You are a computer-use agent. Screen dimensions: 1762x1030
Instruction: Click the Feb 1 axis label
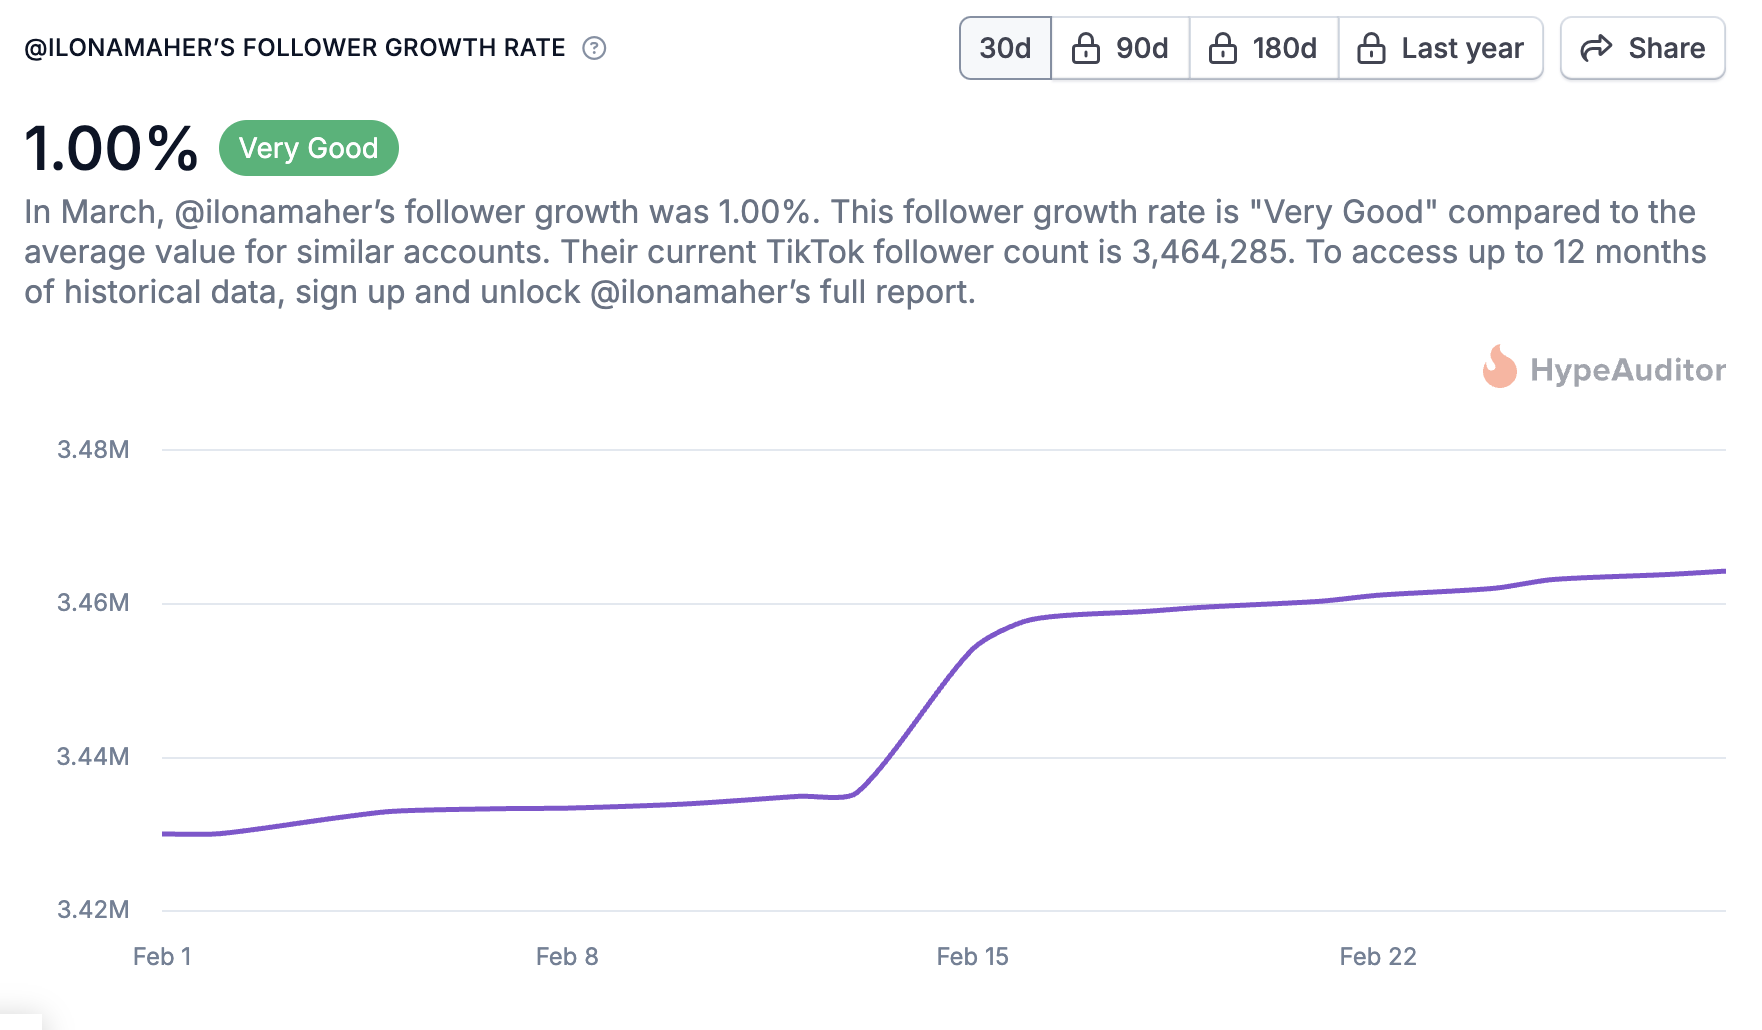(x=162, y=957)
